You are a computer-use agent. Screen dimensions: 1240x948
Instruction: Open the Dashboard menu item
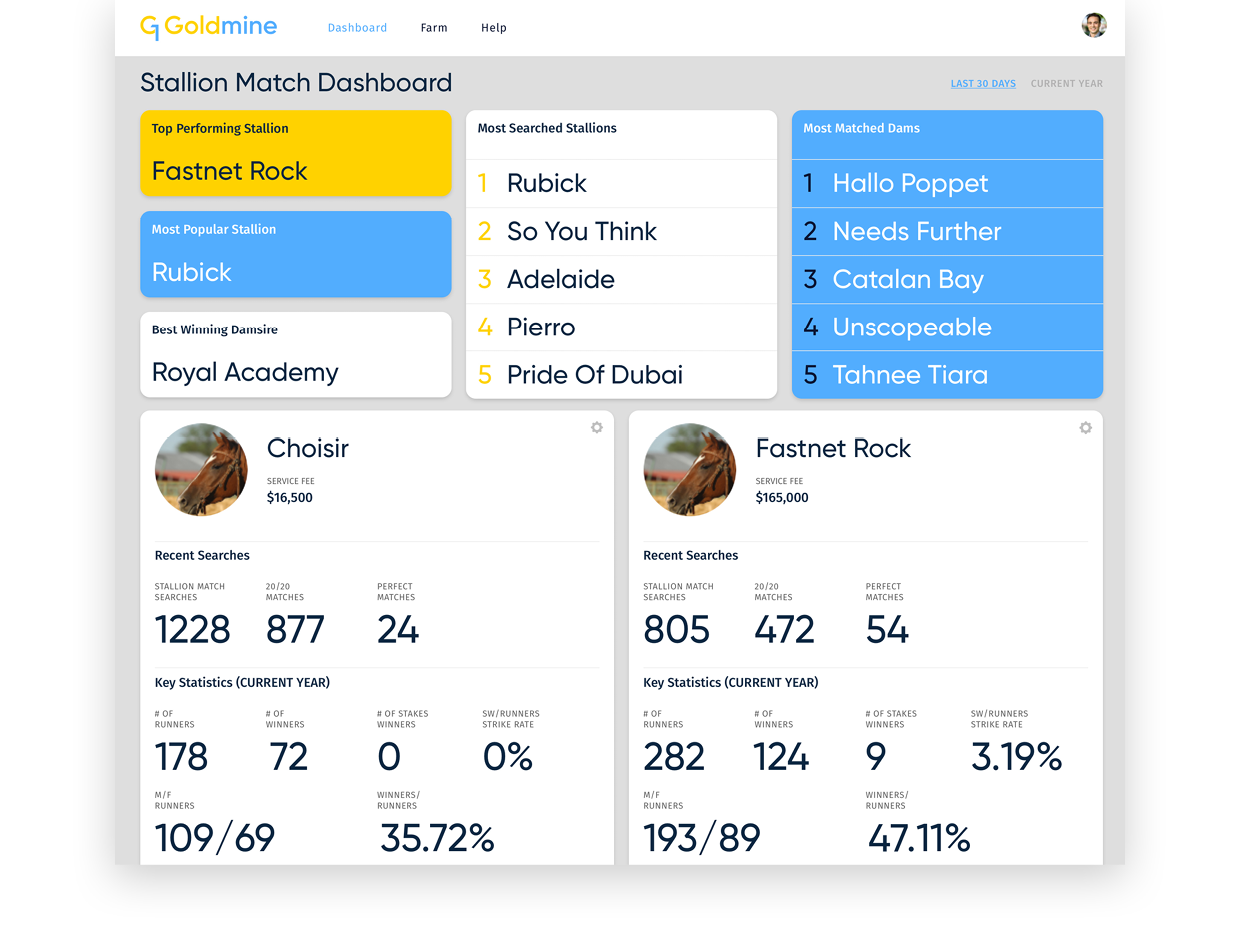pyautogui.click(x=357, y=28)
